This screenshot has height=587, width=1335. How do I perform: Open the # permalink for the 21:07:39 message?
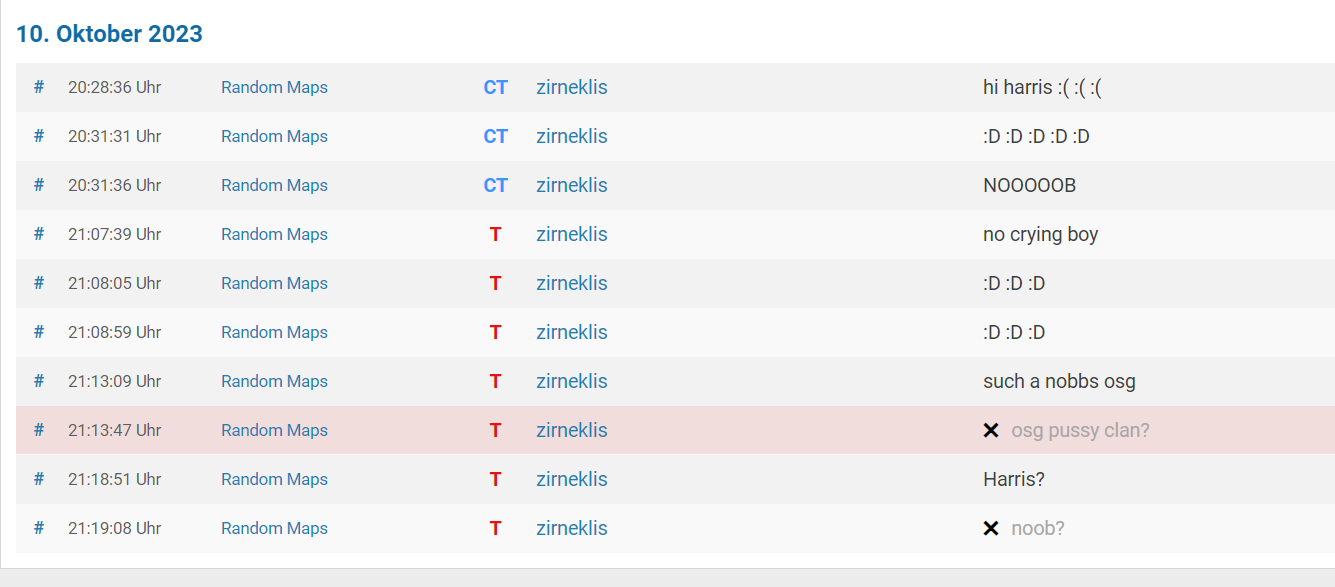click(x=39, y=234)
